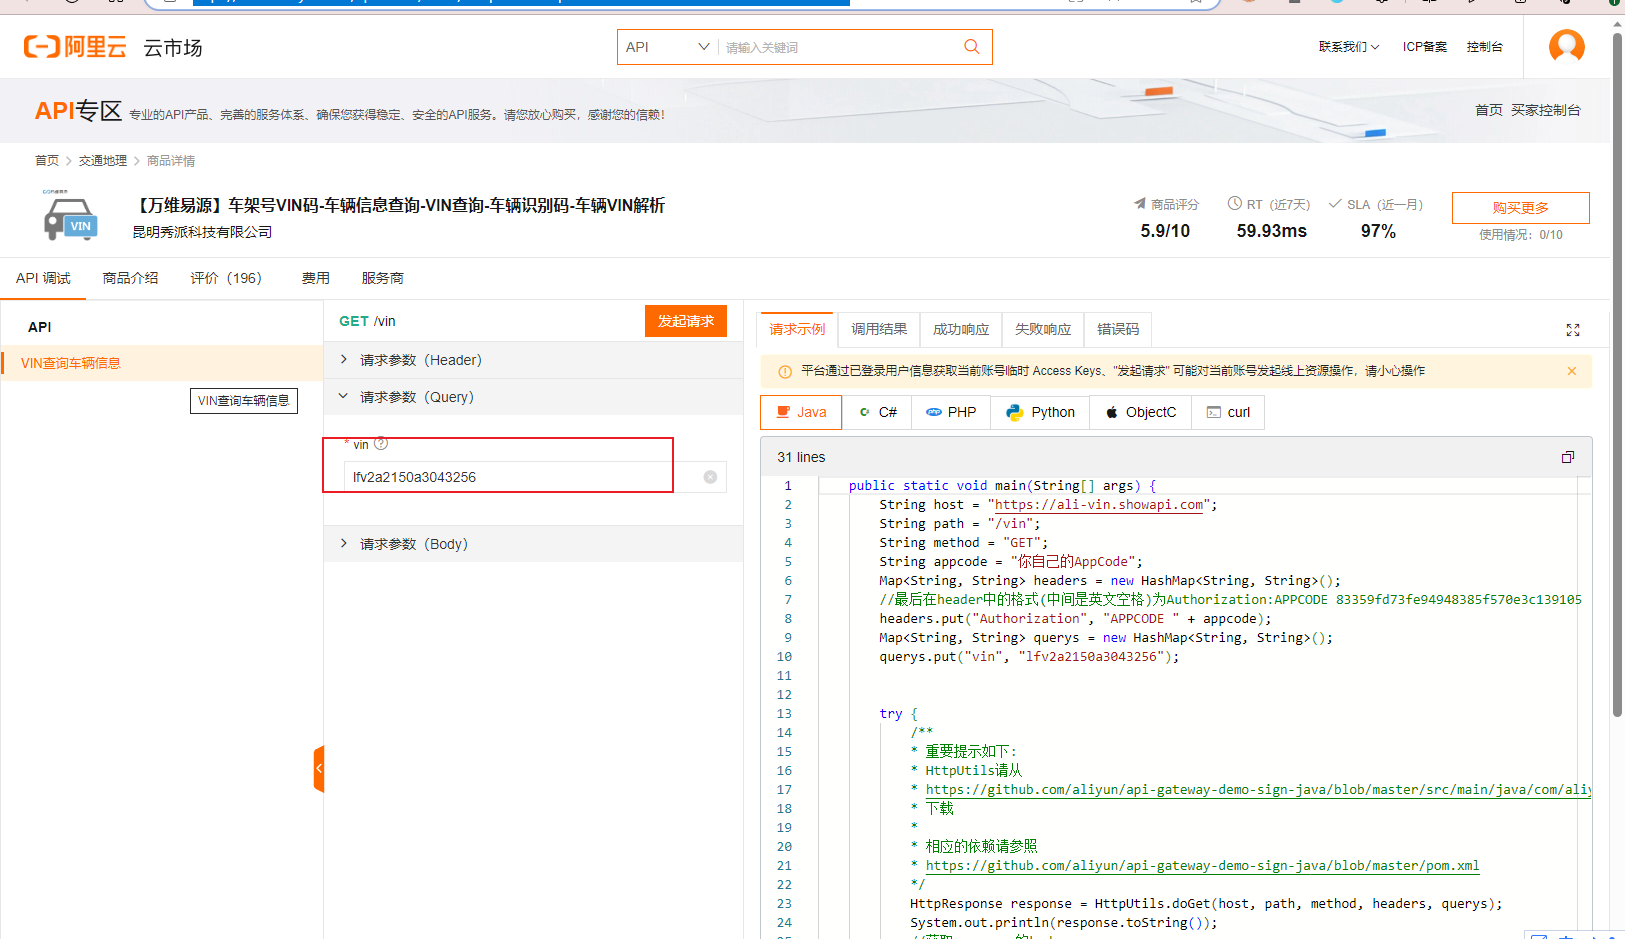Select the Python code language
1625x939 pixels.
click(1041, 412)
